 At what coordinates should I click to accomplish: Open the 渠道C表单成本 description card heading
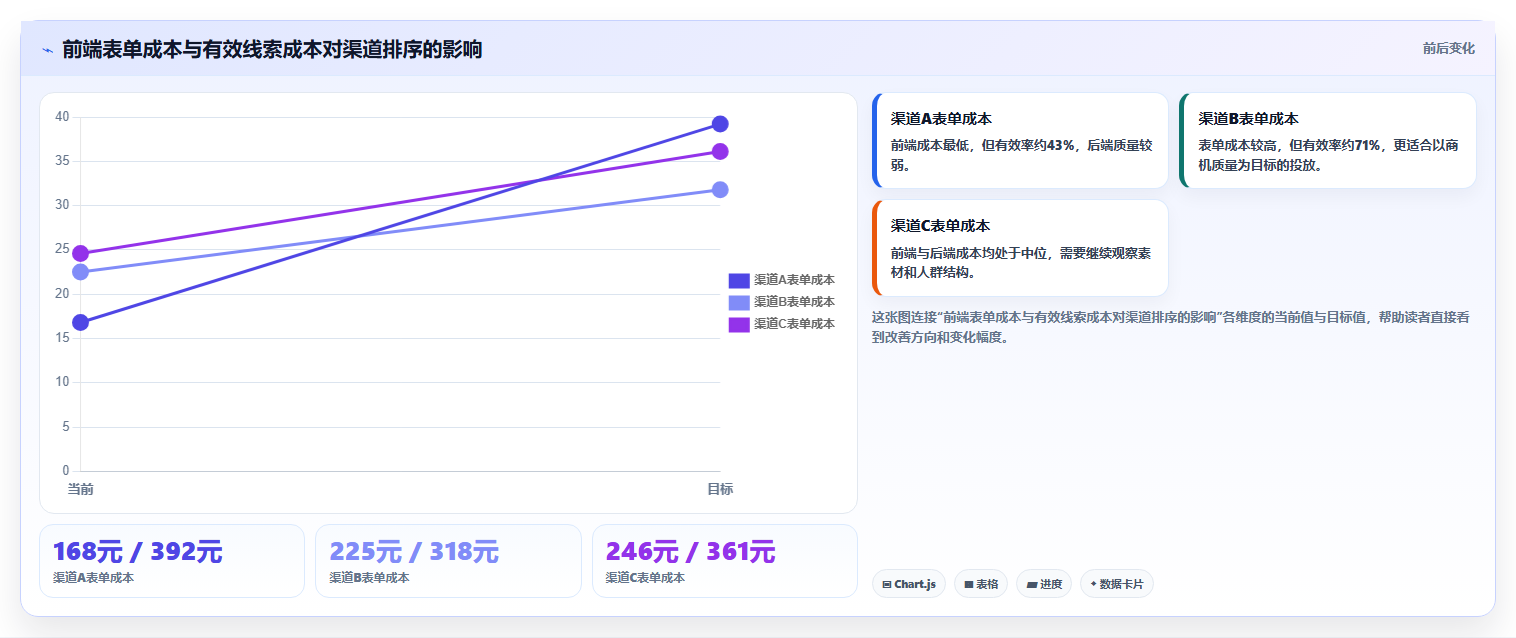click(941, 225)
